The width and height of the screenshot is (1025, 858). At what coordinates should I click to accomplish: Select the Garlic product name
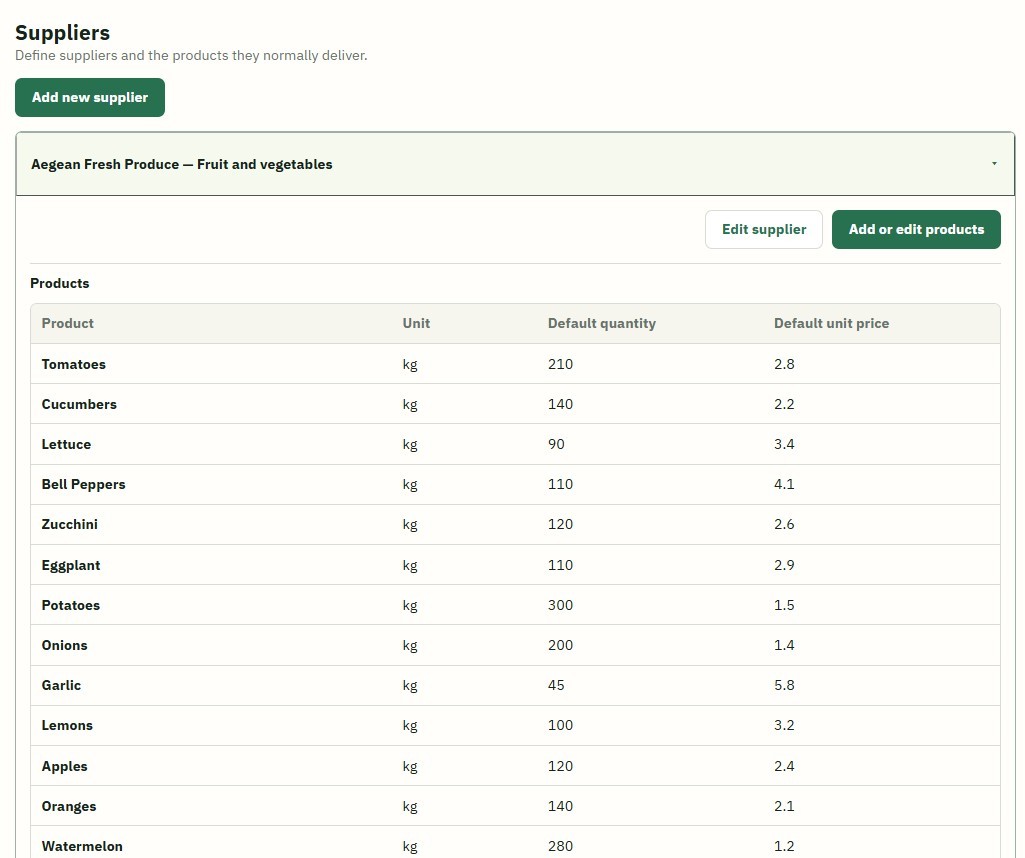point(61,685)
